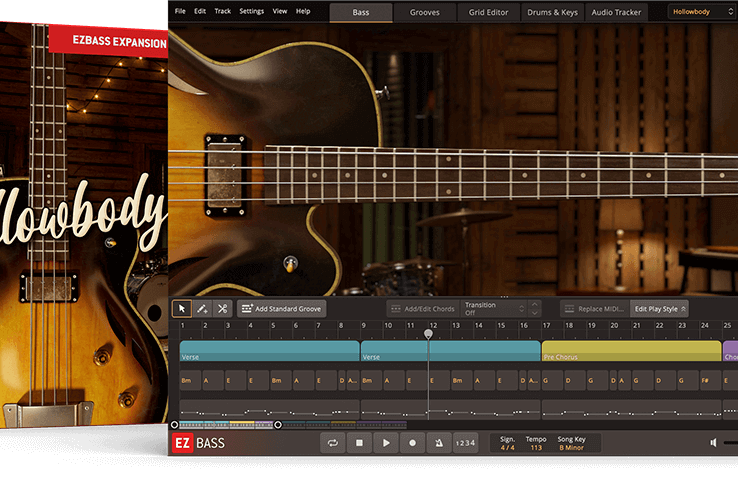Viewport: 738px width, 488px height.
Task: Switch to the Grooves tab
Action: pos(425,13)
